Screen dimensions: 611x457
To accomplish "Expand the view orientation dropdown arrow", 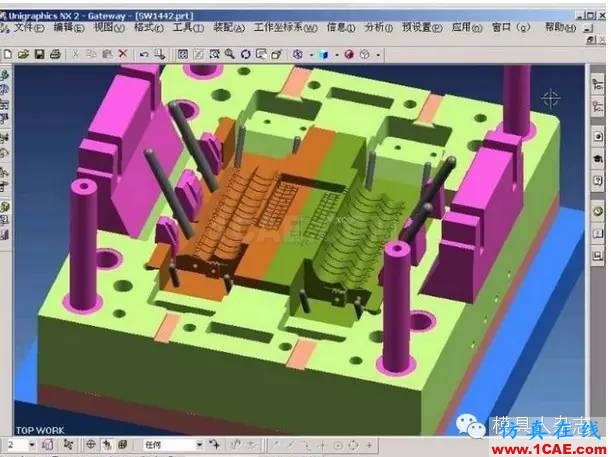I will point(311,55).
